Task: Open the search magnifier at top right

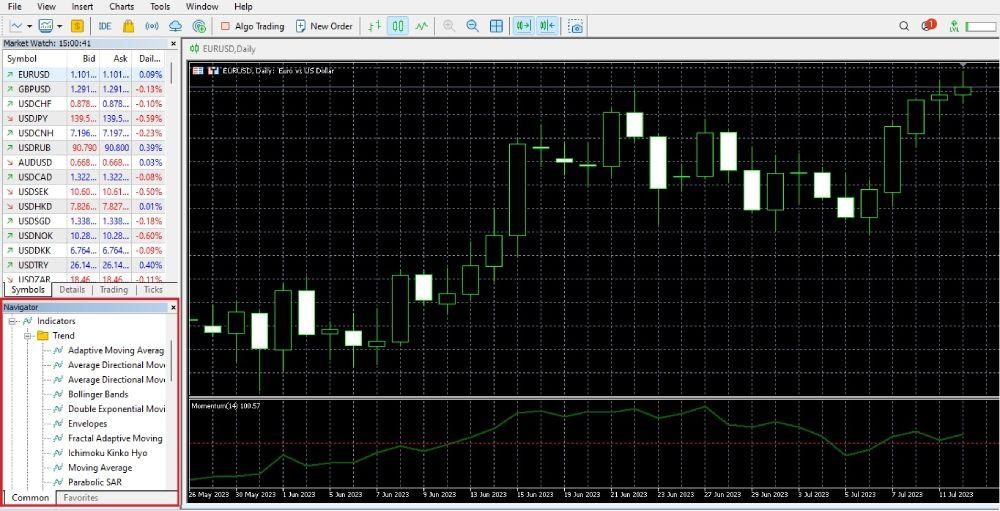Action: point(904,26)
